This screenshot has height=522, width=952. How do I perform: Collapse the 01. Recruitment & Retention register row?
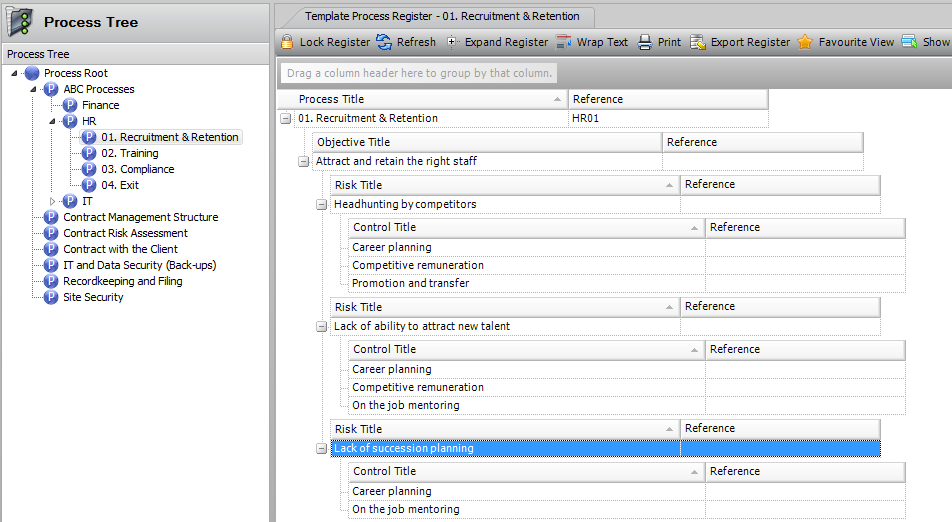point(285,118)
